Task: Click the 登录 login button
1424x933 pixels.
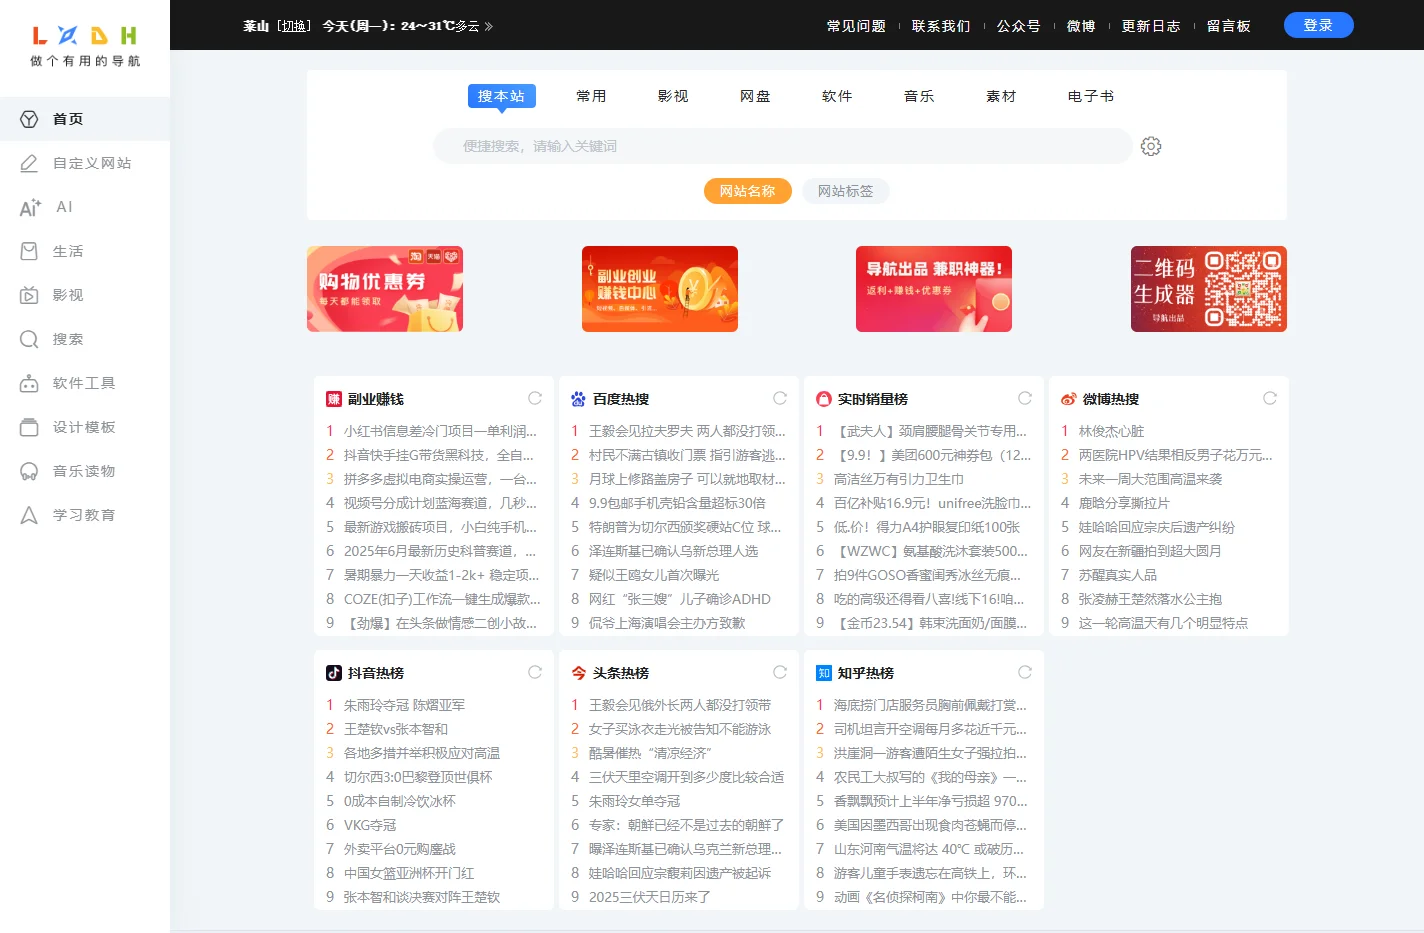Action: tap(1319, 25)
